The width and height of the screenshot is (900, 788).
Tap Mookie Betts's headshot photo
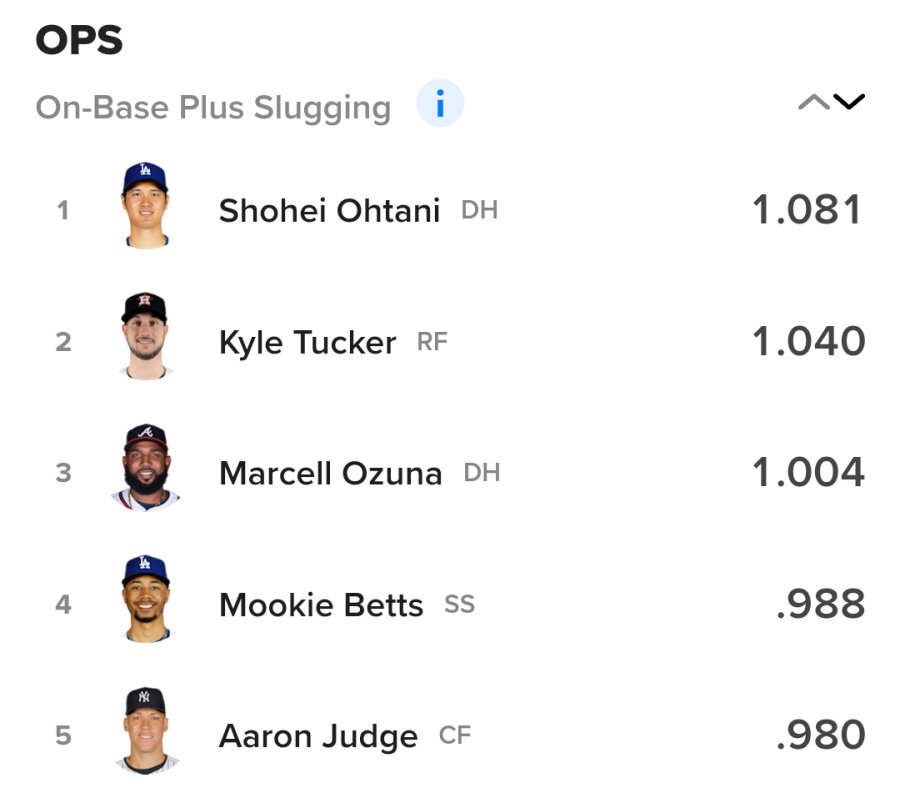145,598
